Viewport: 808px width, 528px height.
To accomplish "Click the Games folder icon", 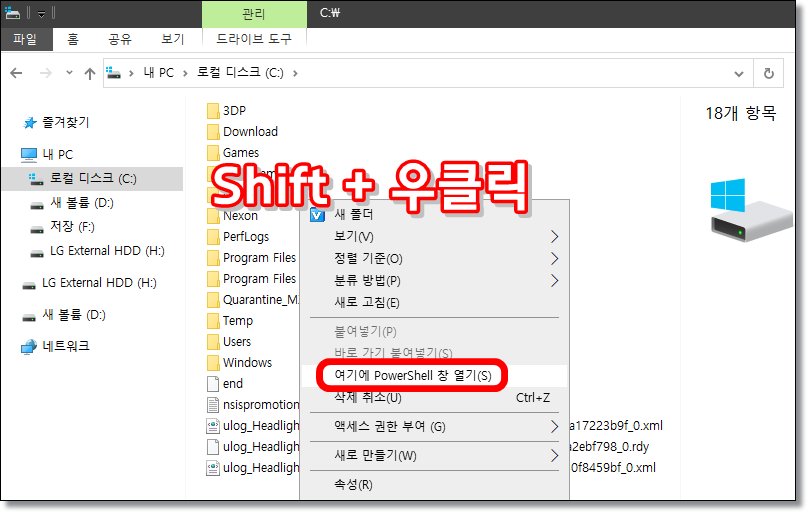I will (213, 154).
